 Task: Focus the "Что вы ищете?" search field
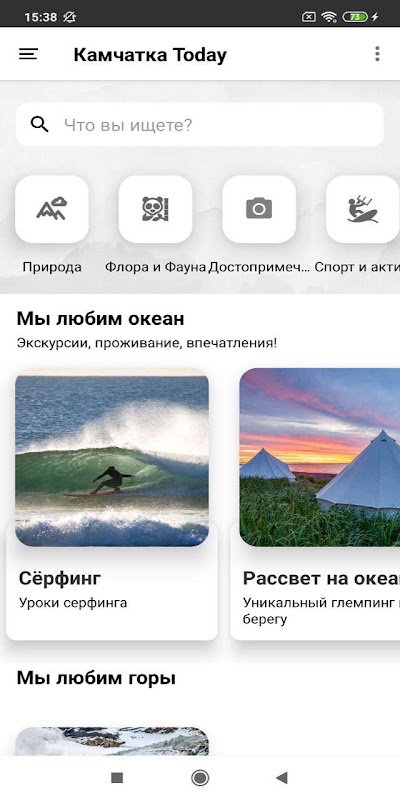[200, 124]
